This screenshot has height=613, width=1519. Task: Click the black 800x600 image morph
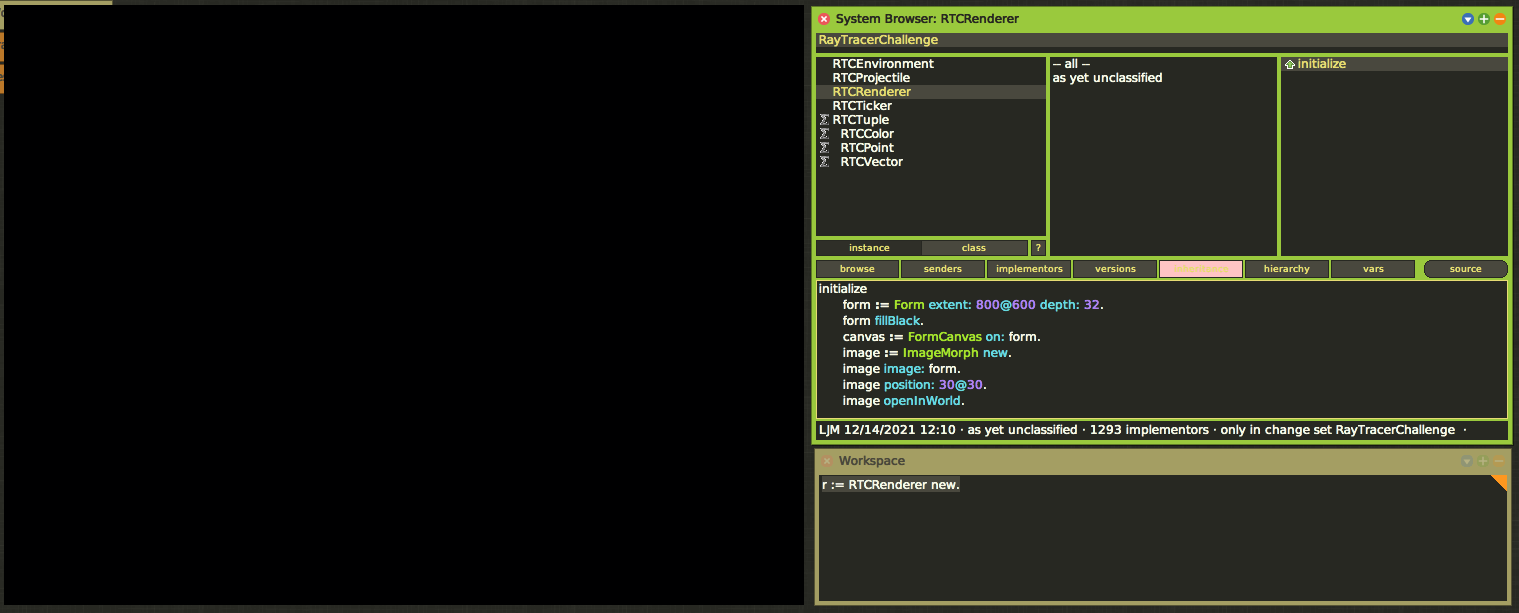click(x=404, y=305)
